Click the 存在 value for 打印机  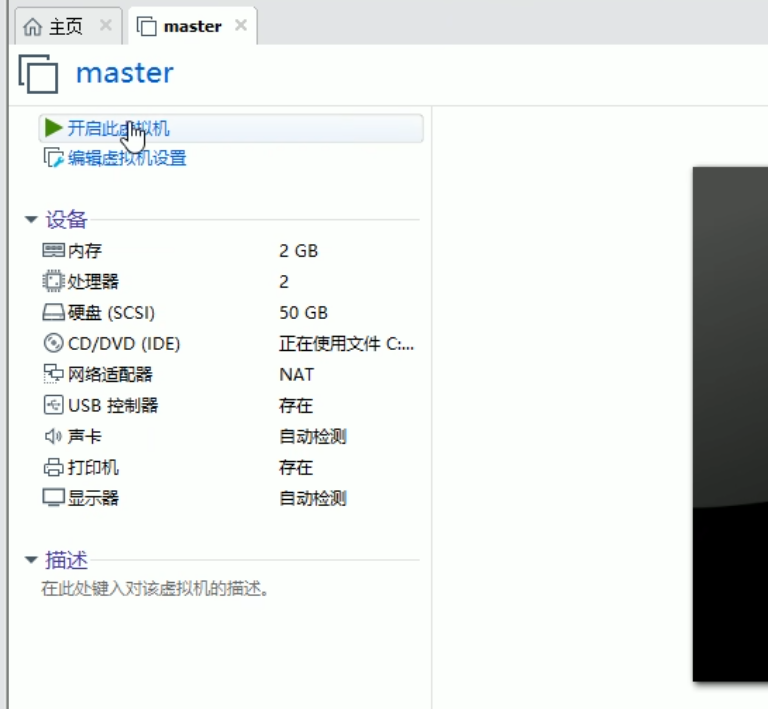[x=296, y=467]
